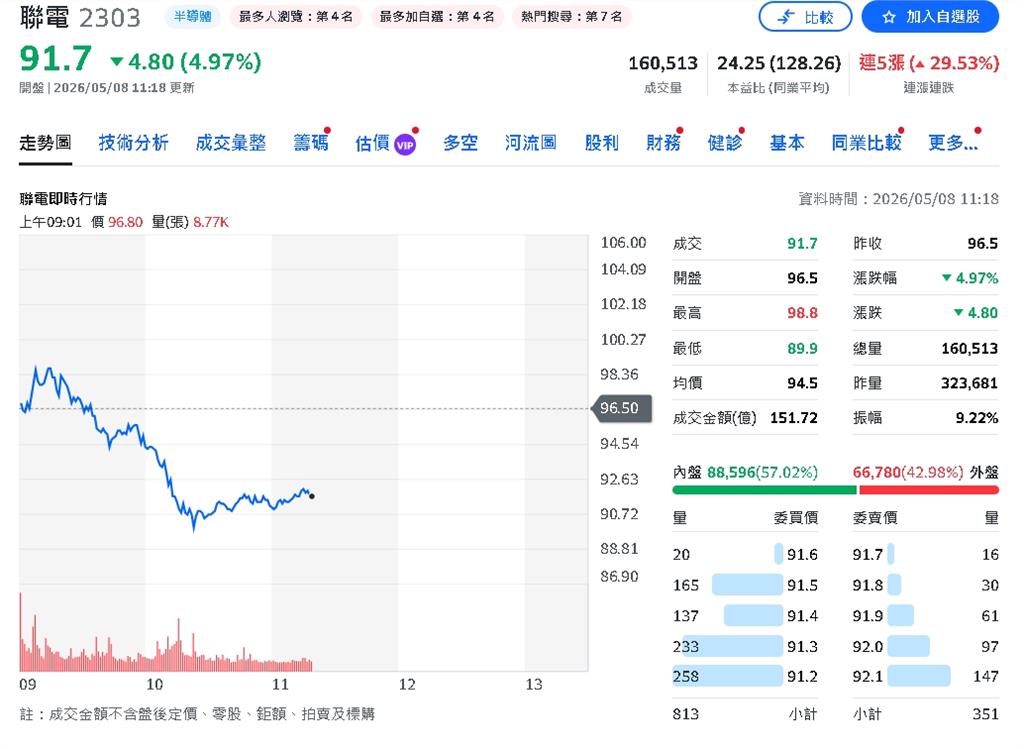Open the 半導體 category tag
Viewport: 1024px width, 749px height.
[193, 16]
